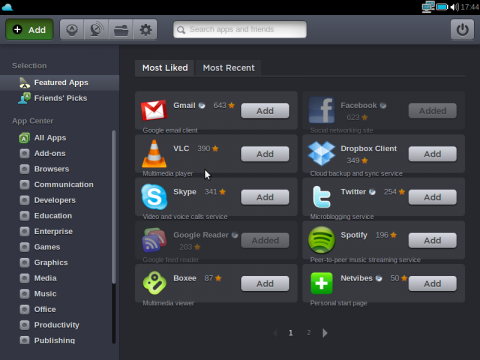
Task: Click the web badge beside Gmail
Action: click(202, 106)
